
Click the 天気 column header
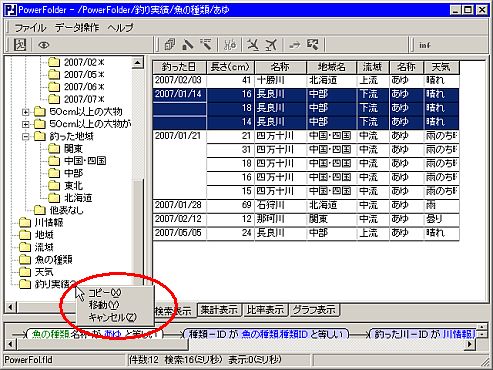441,67
